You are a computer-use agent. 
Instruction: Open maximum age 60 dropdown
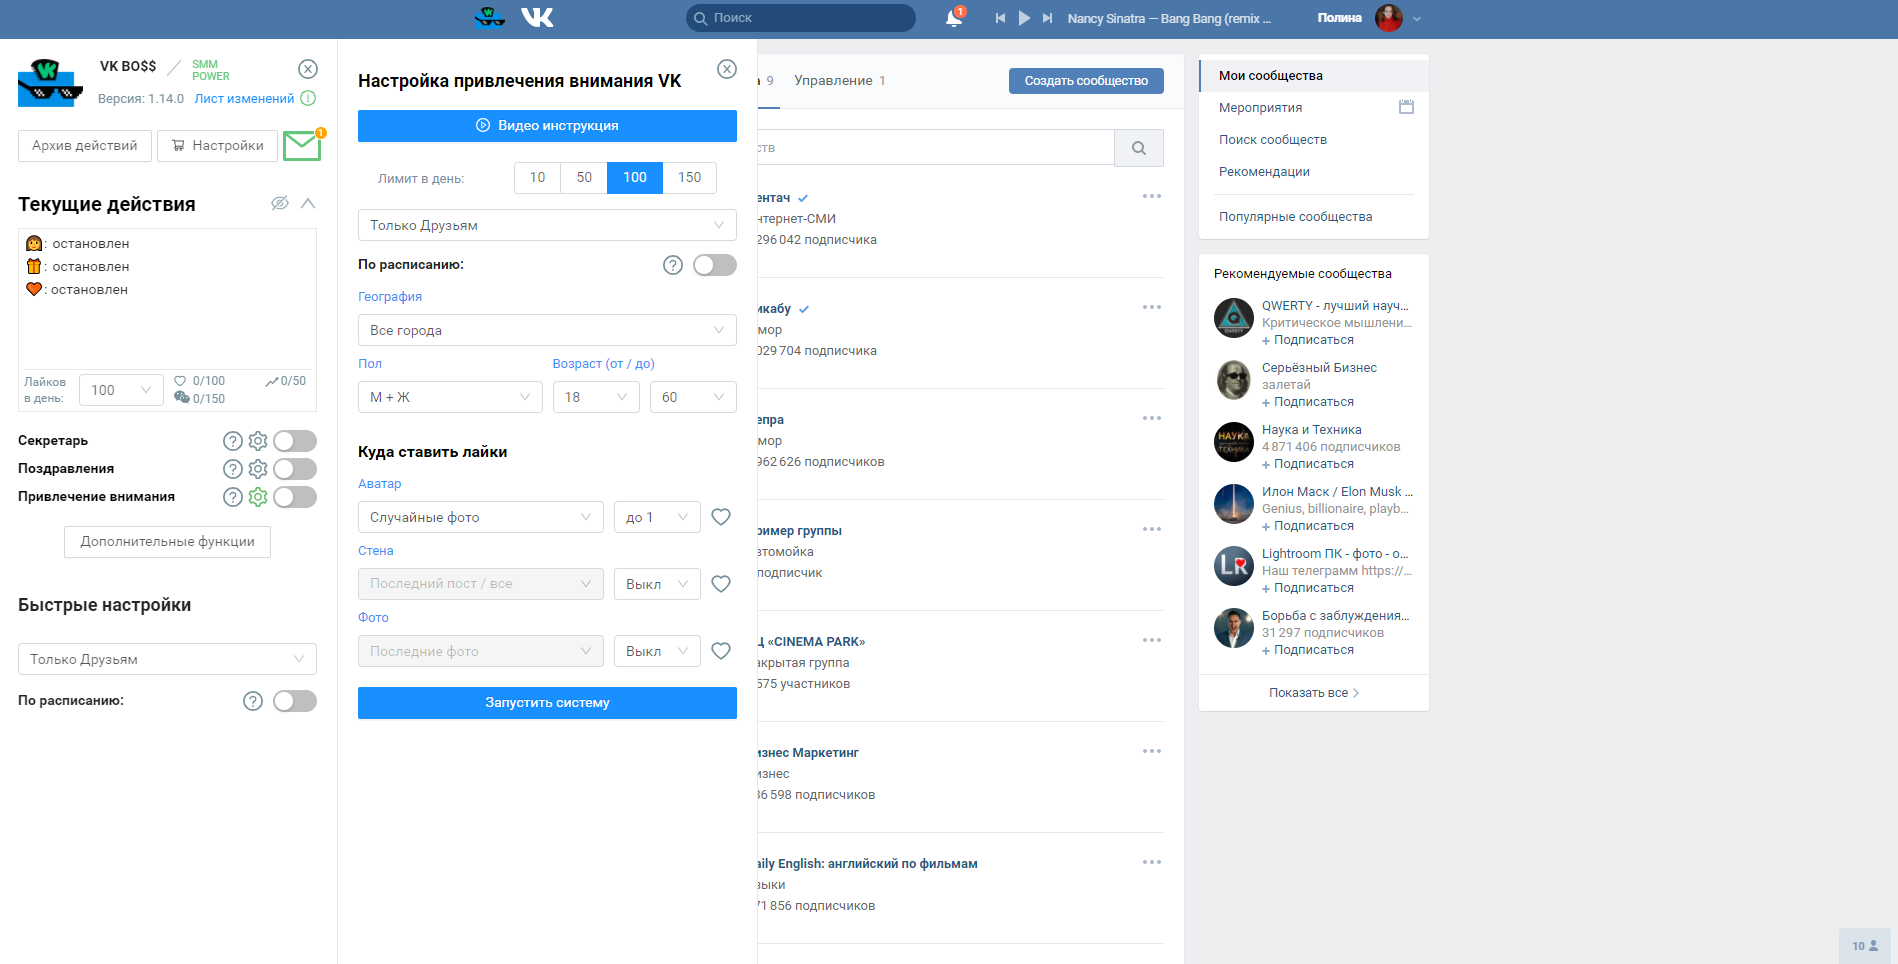click(x=693, y=397)
